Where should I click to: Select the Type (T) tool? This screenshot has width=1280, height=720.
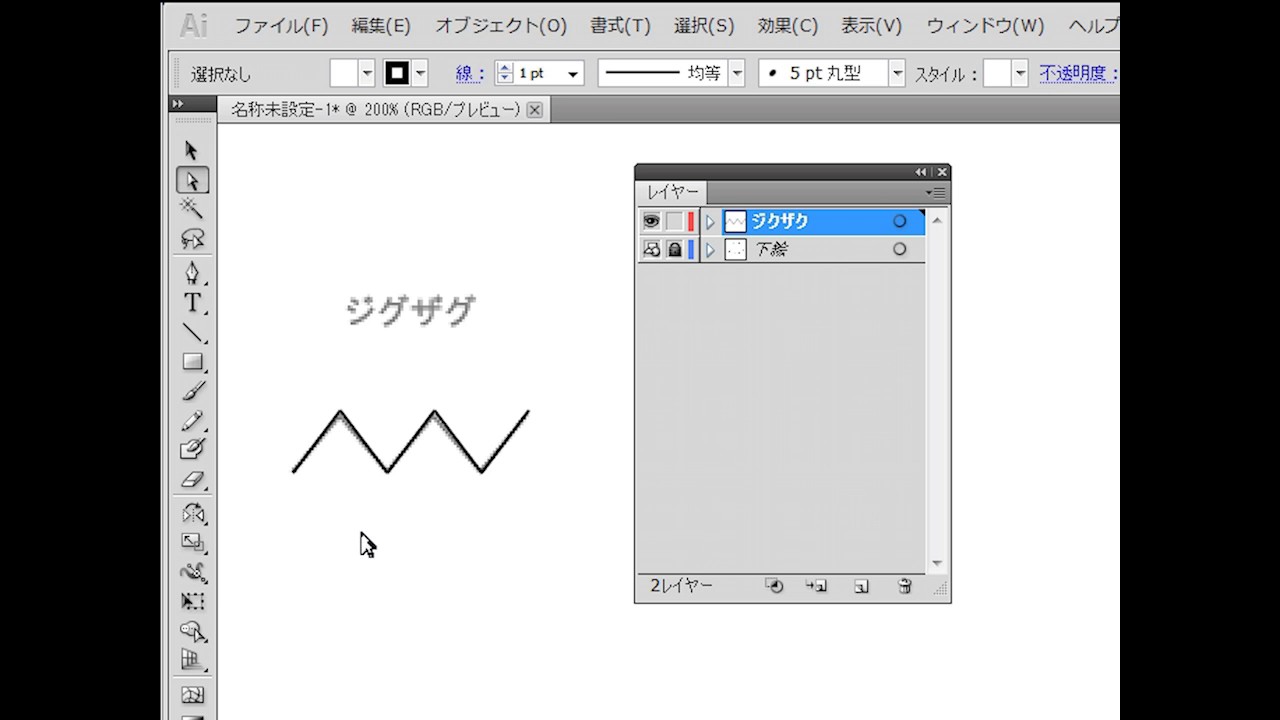point(192,303)
